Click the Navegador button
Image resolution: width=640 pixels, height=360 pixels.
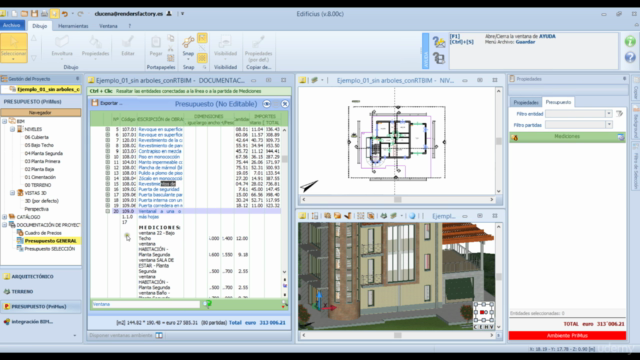click(40, 112)
